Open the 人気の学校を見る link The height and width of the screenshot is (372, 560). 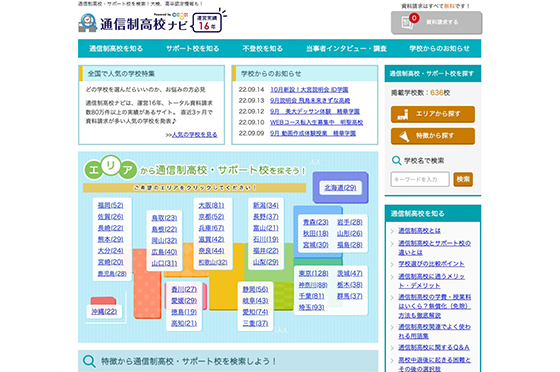[194, 135]
